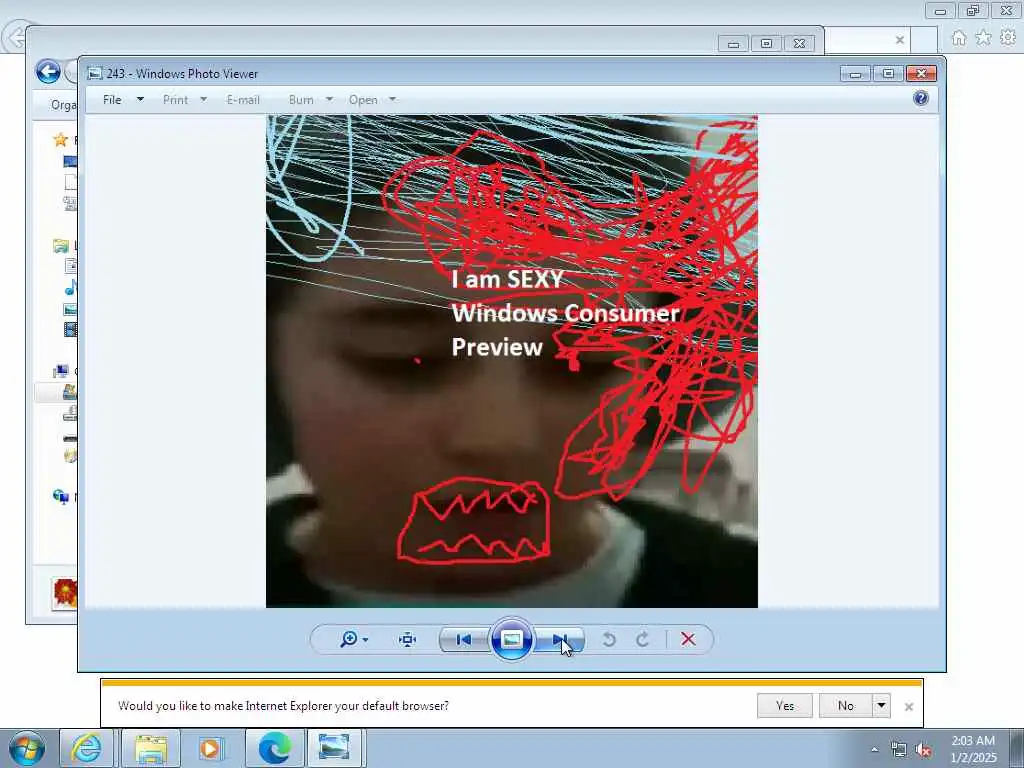This screenshot has height=768, width=1024.
Task: Click the Explorer window back arrow
Action: 48,71
